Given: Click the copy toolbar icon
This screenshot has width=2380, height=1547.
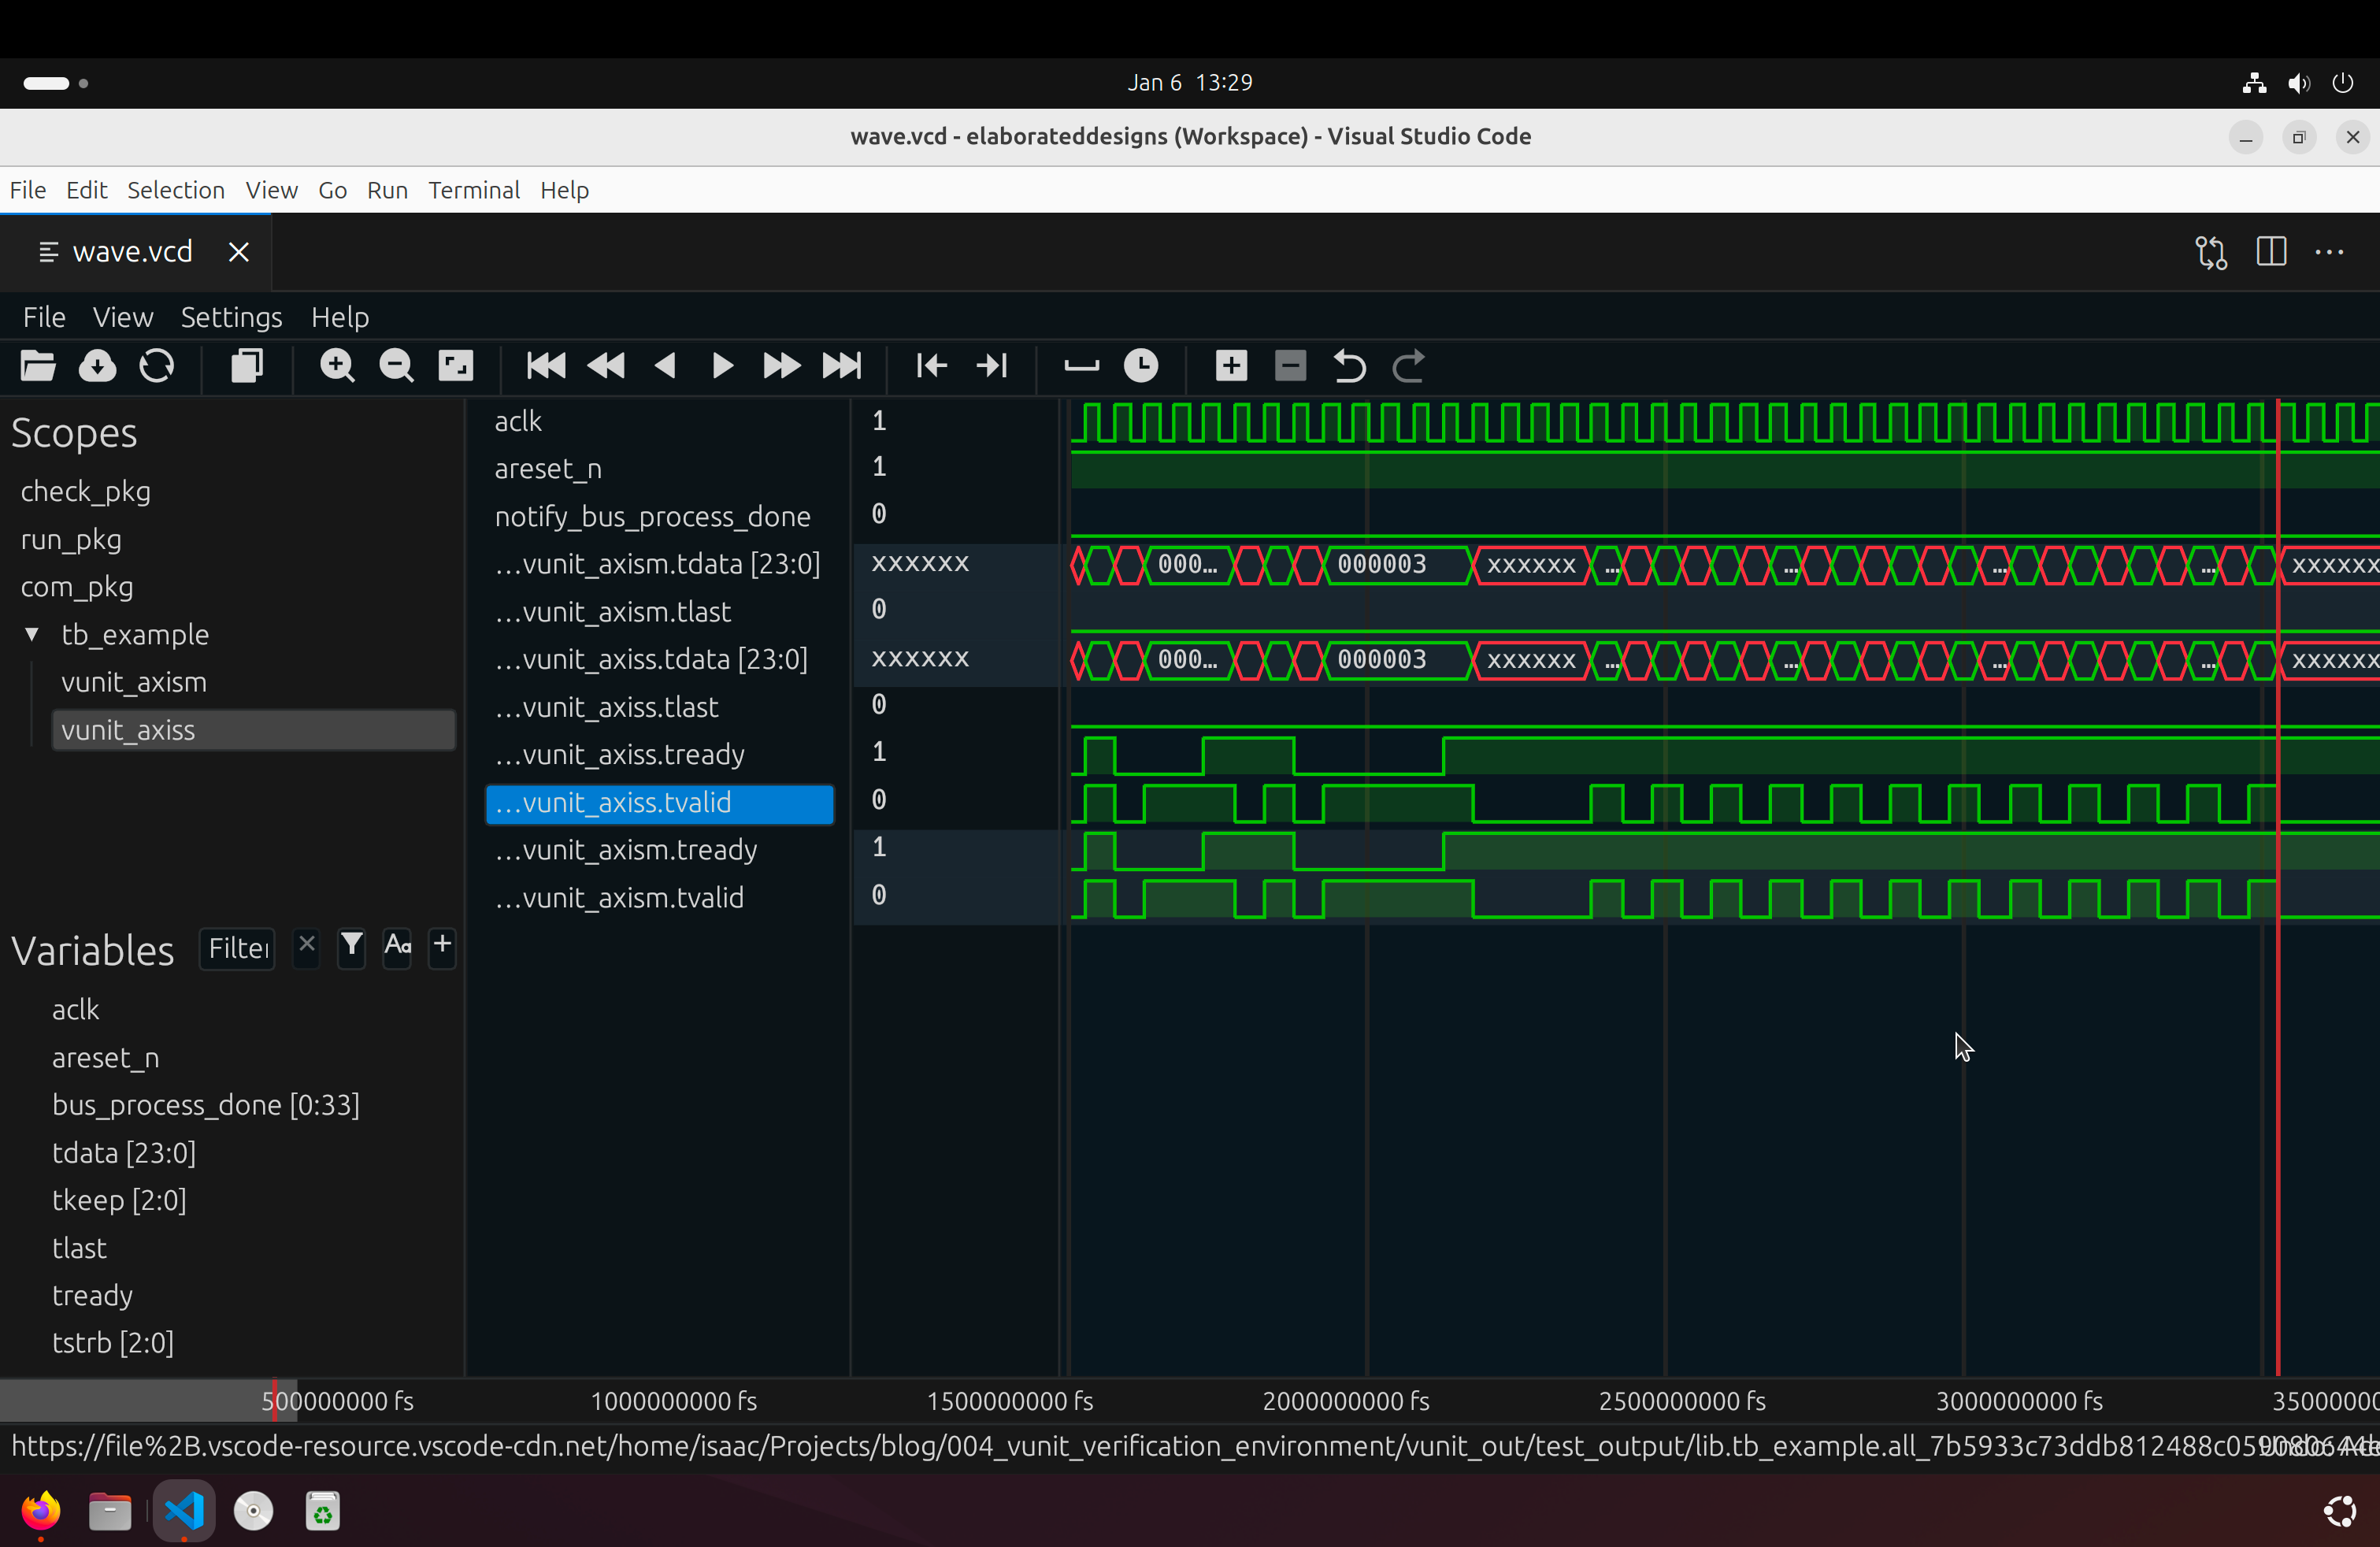Looking at the screenshot, I should coord(246,366).
